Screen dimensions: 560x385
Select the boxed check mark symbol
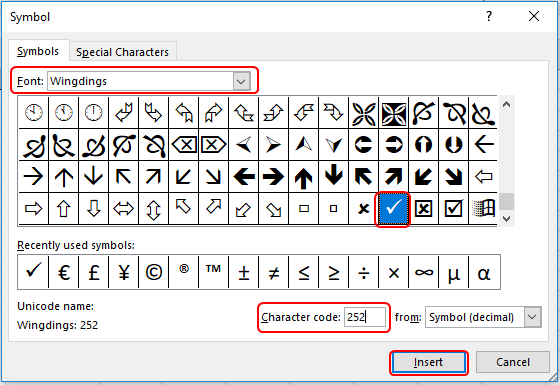pyautogui.click(x=453, y=209)
